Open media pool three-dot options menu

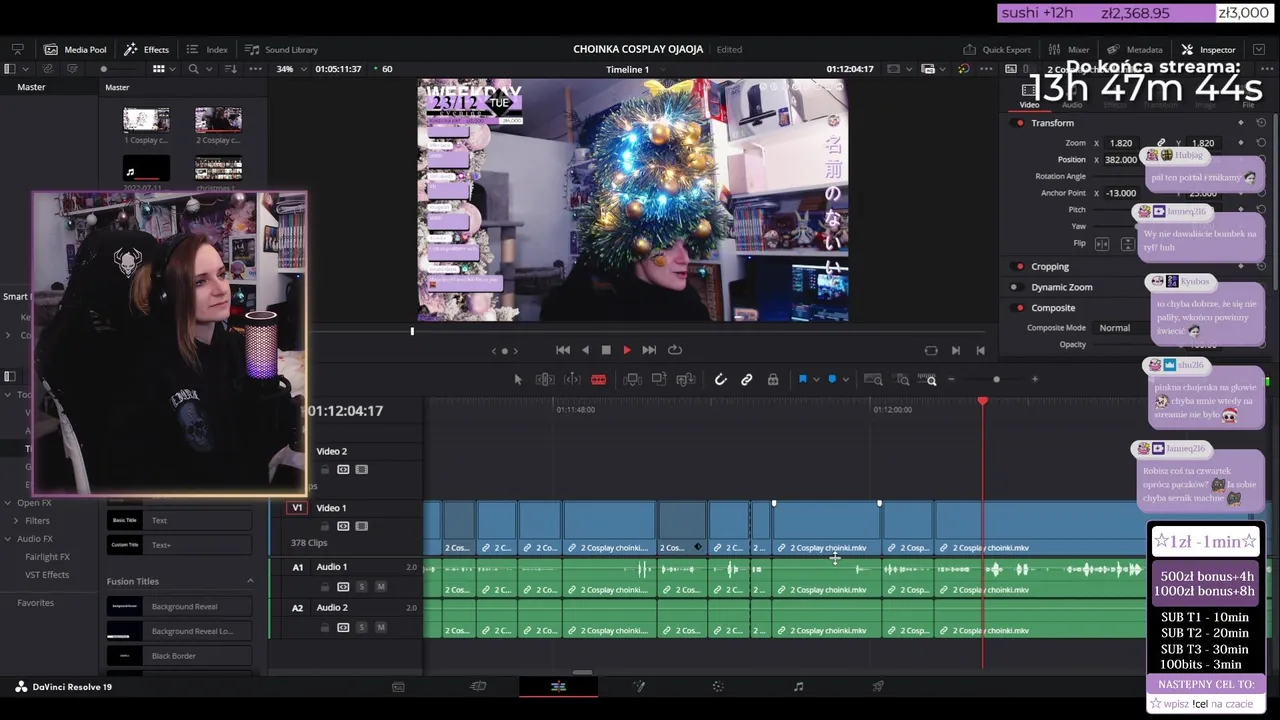255,69
